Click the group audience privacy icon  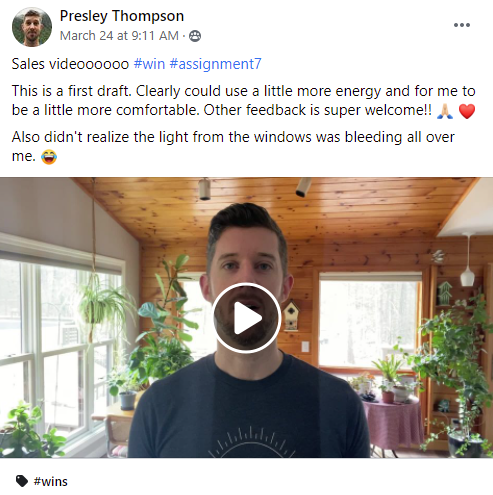195,36
